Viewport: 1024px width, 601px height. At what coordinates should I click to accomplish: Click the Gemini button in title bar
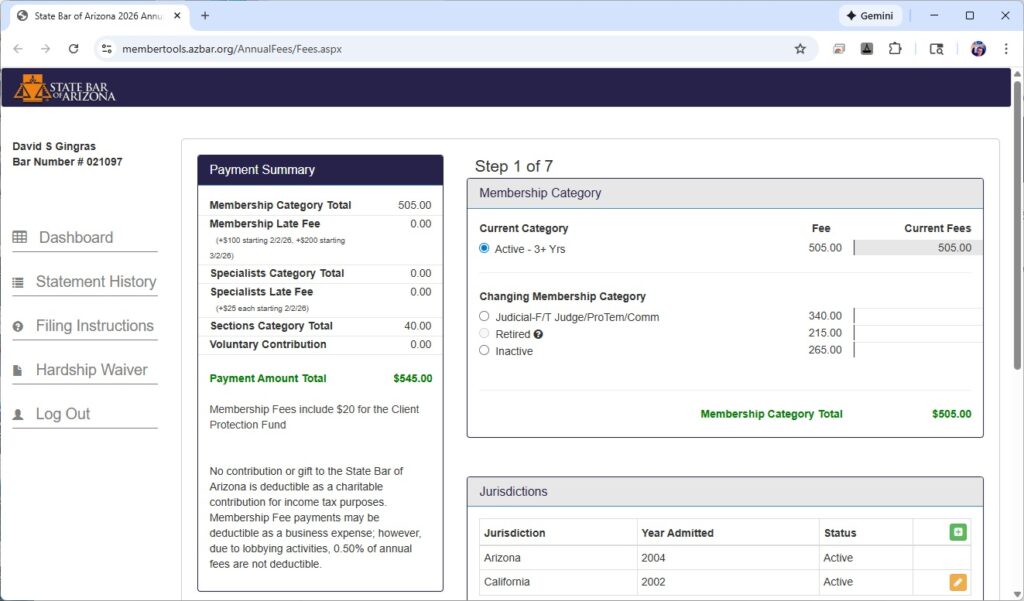[x=870, y=16]
